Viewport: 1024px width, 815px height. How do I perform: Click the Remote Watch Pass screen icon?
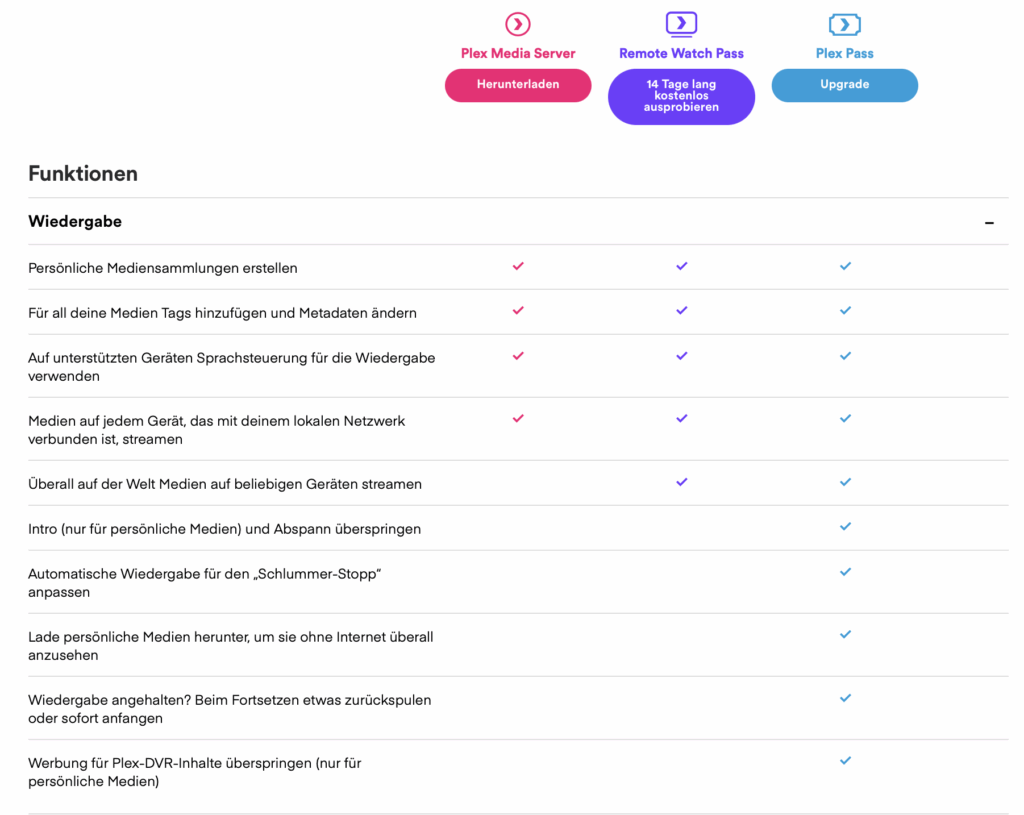point(681,24)
